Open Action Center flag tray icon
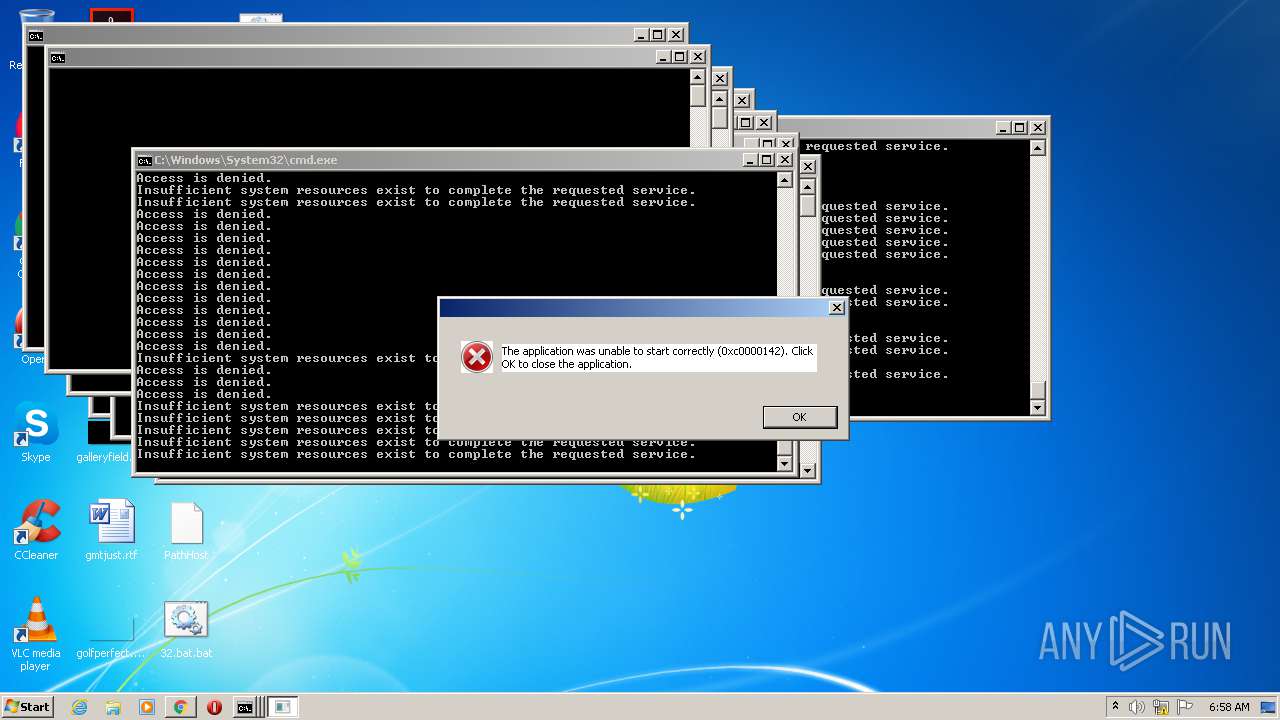Screen dimensions: 1280x720 pyautogui.click(x=1185, y=707)
